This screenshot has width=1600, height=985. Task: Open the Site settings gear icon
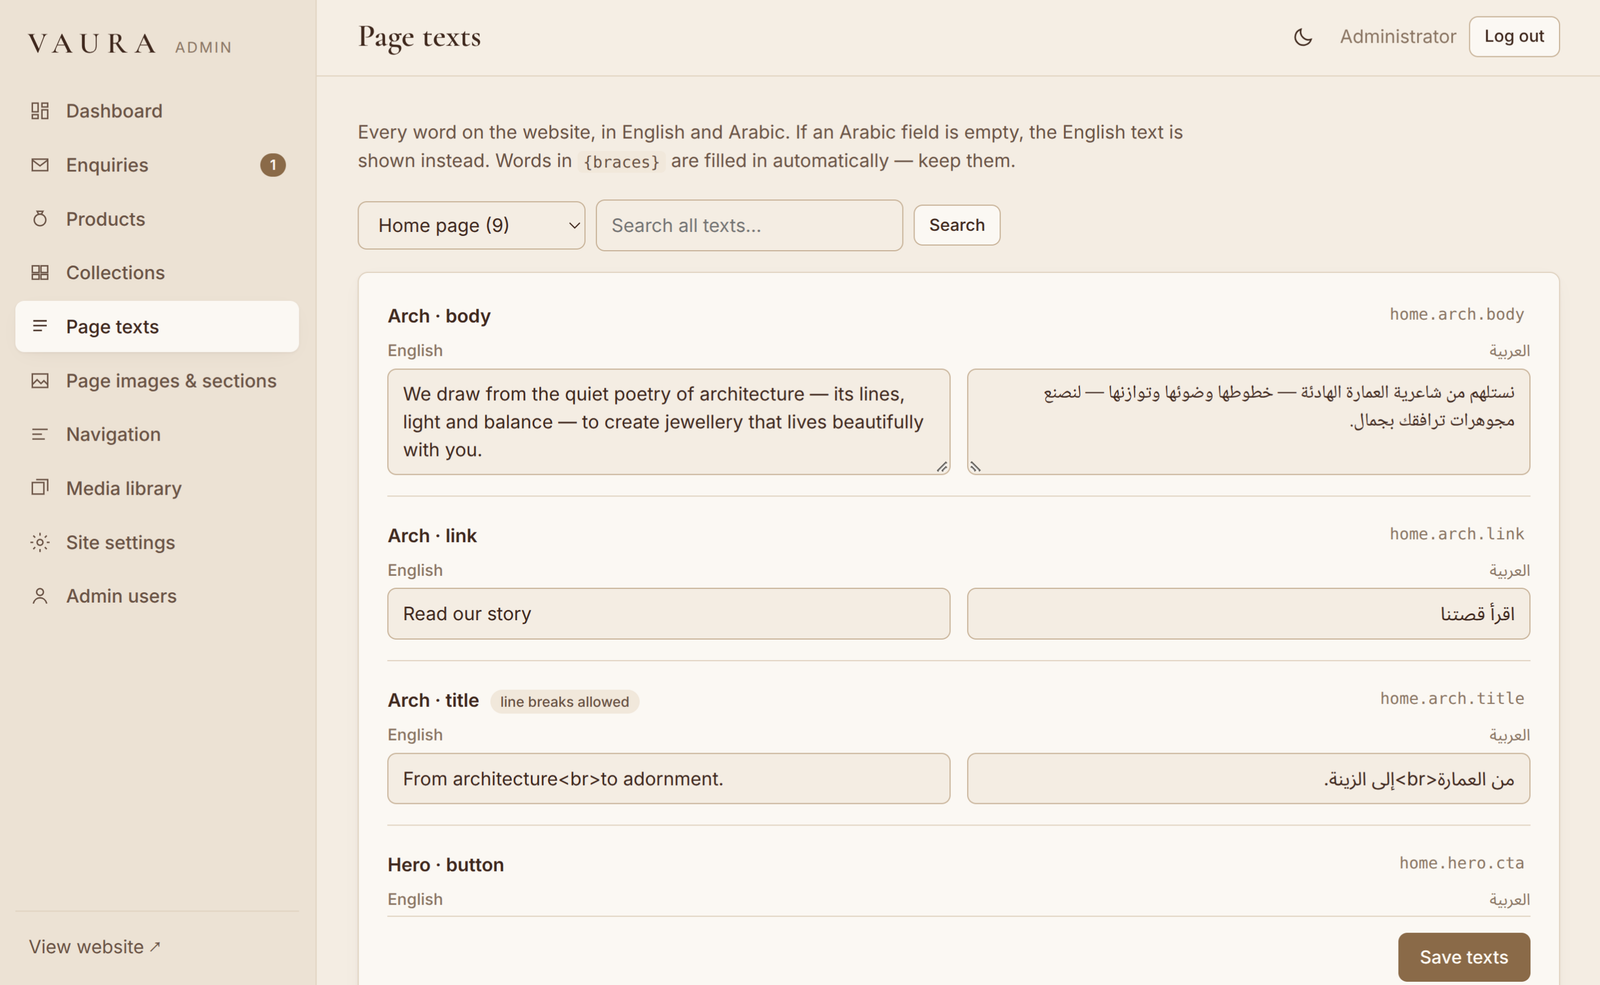40,542
